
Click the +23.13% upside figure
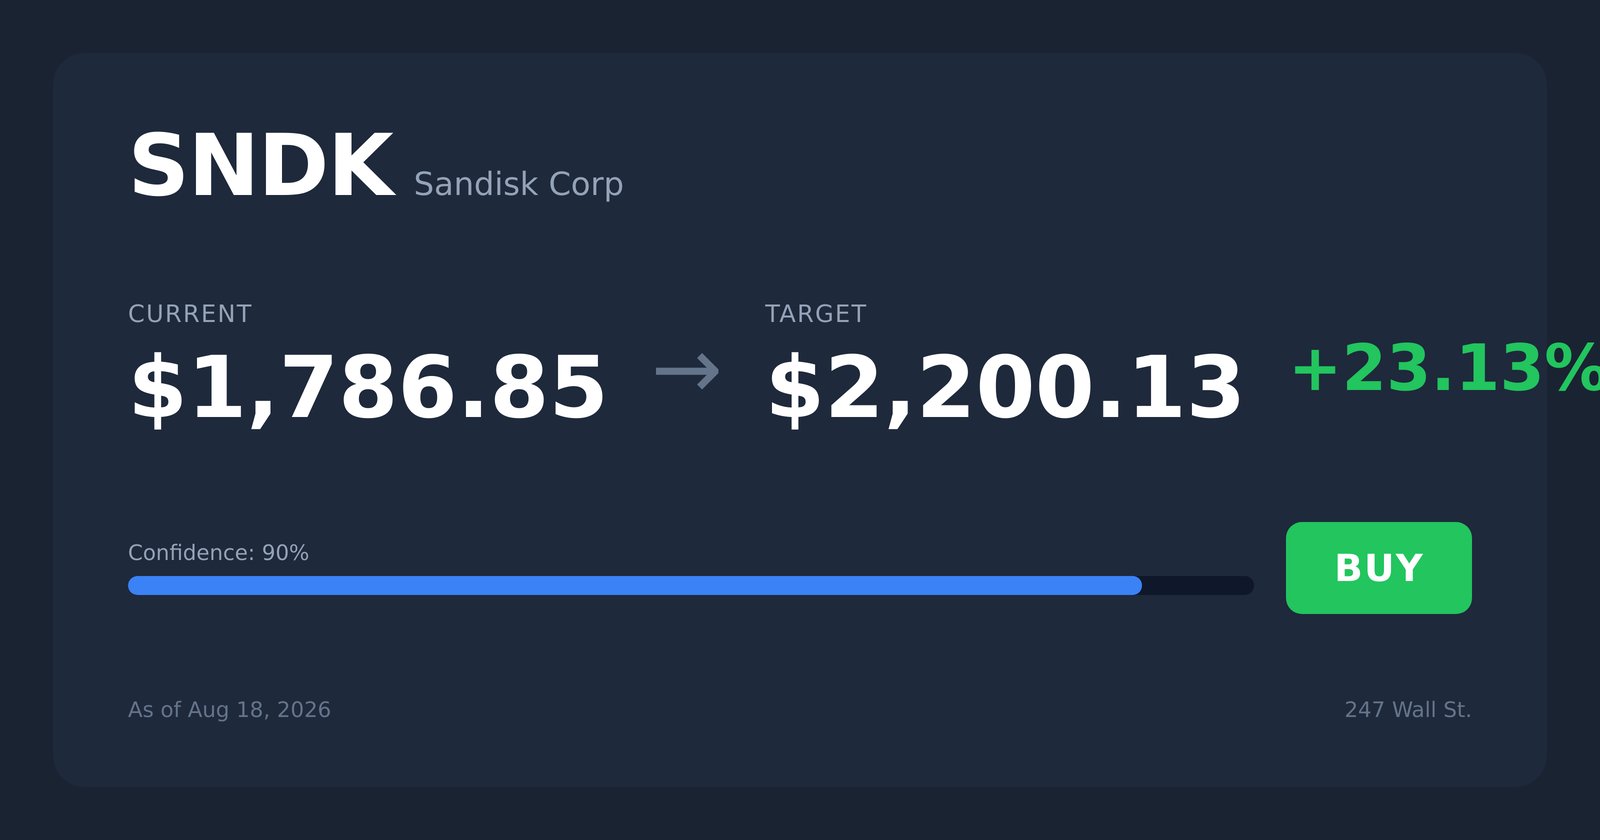tap(1446, 369)
